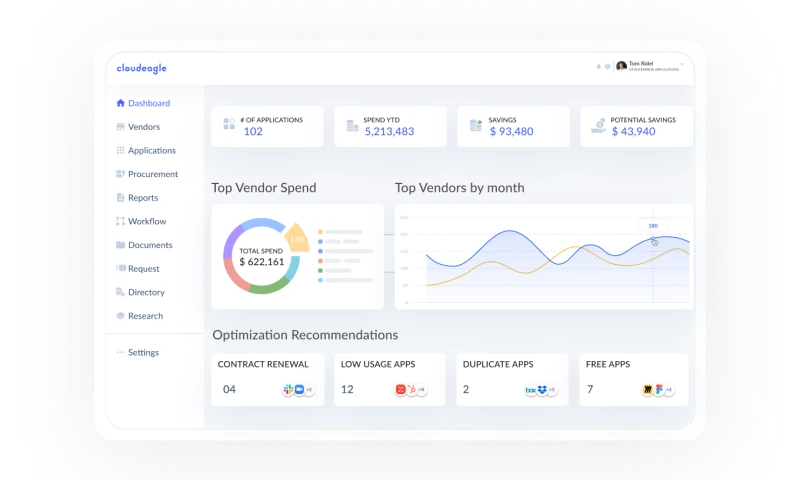Open the Low Usage Apps card
The width and height of the screenshot is (800, 480).
pyautogui.click(x=390, y=379)
